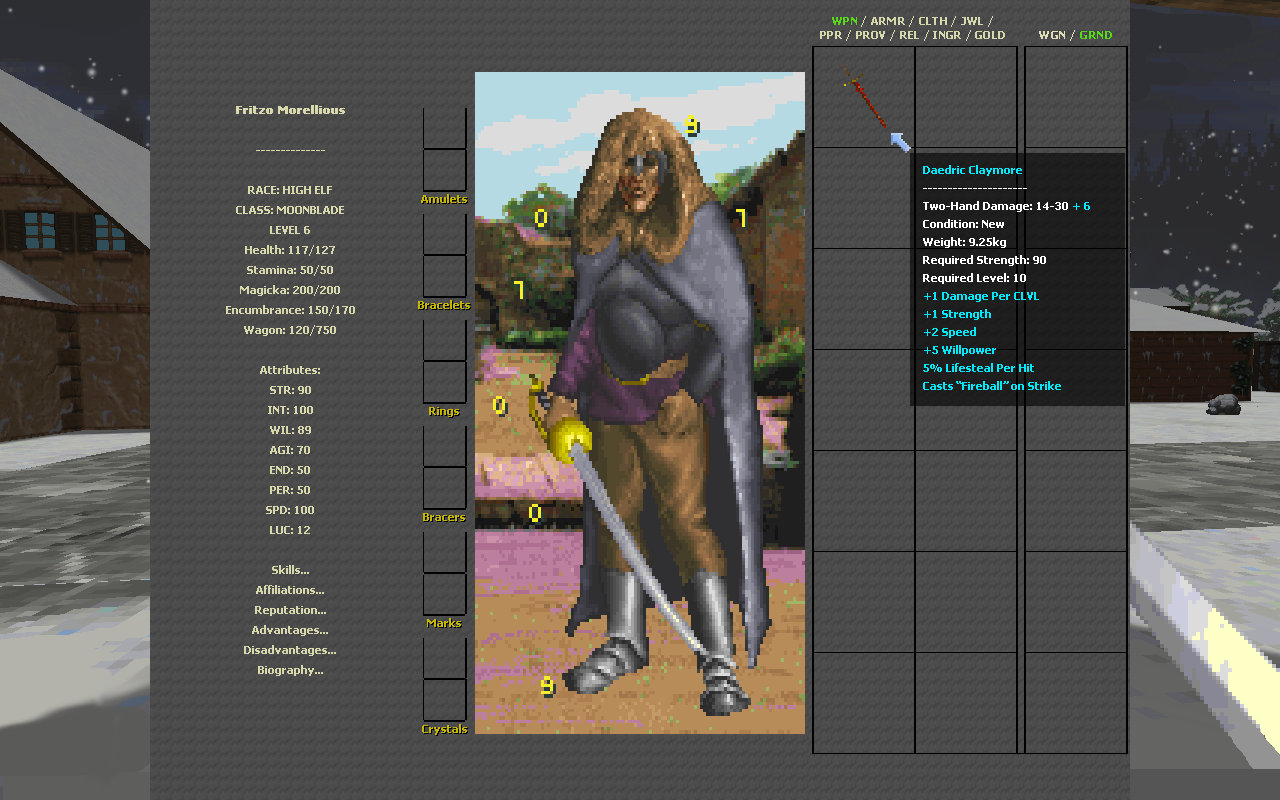This screenshot has height=800, width=1280.
Task: Click the Encumbrance: 150/170 value
Action: point(290,310)
